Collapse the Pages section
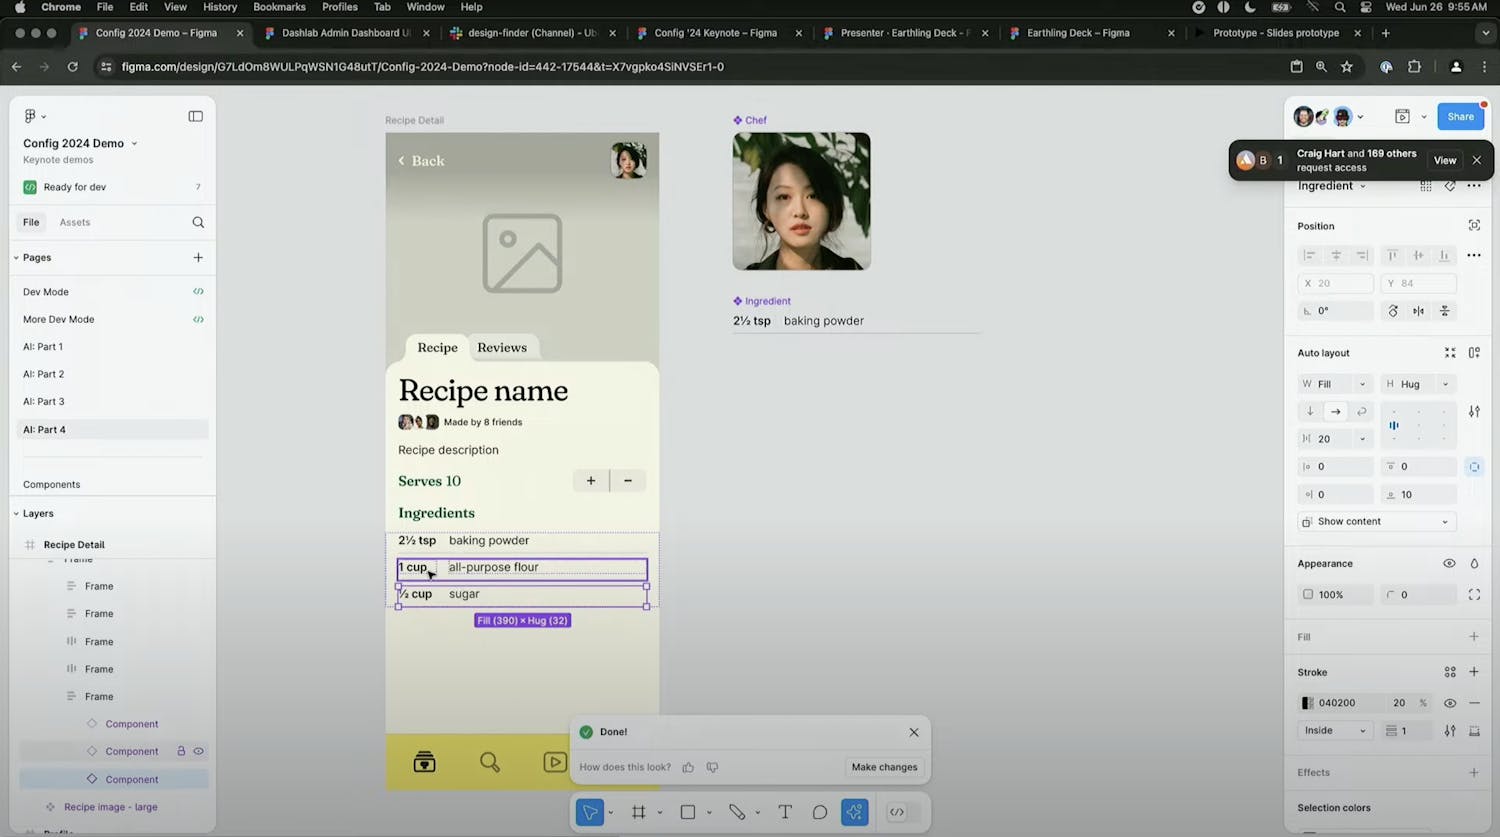The height and width of the screenshot is (837, 1500). [16, 258]
